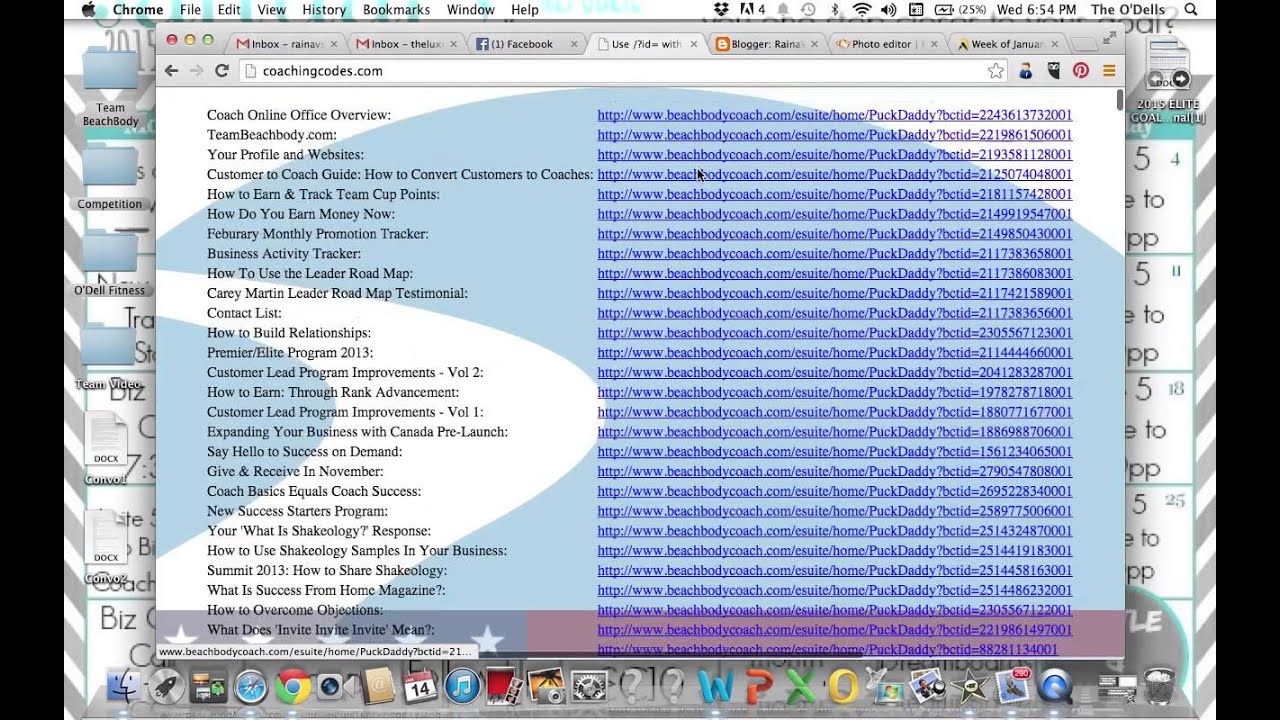This screenshot has height=720, width=1280.
Task: Select the 'Premier/Elite Program 2013:' text
Action: click(x=290, y=353)
